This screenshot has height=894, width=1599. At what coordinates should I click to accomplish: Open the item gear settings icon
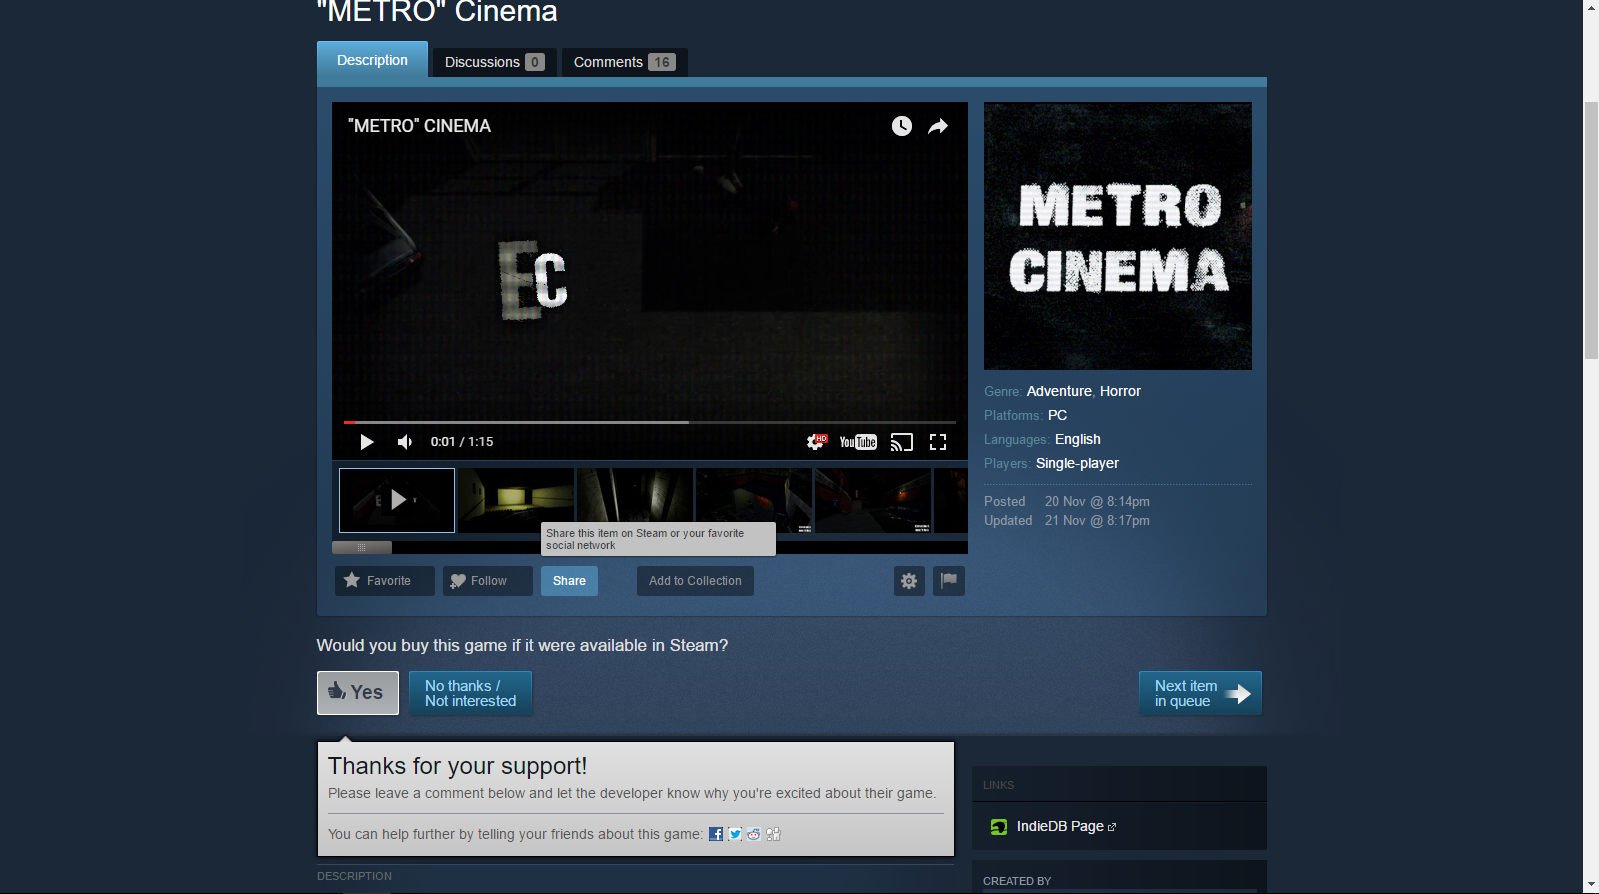point(909,581)
